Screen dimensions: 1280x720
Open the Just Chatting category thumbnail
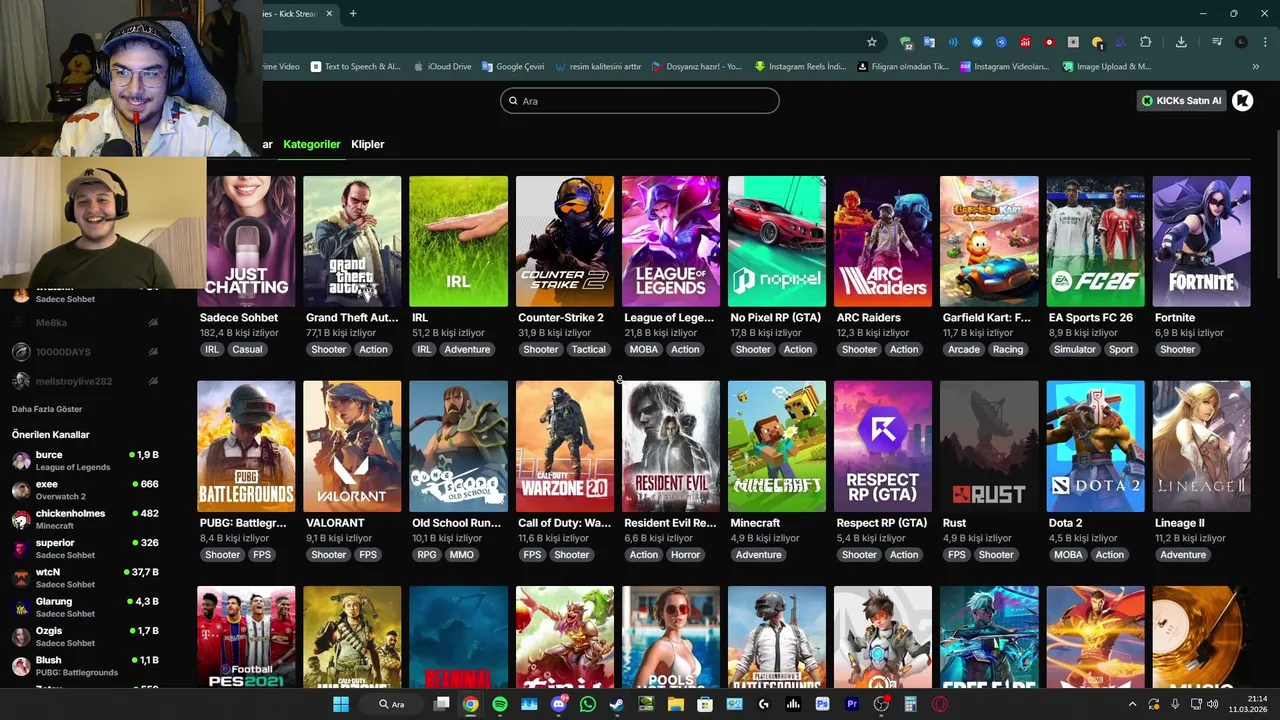[x=246, y=241]
